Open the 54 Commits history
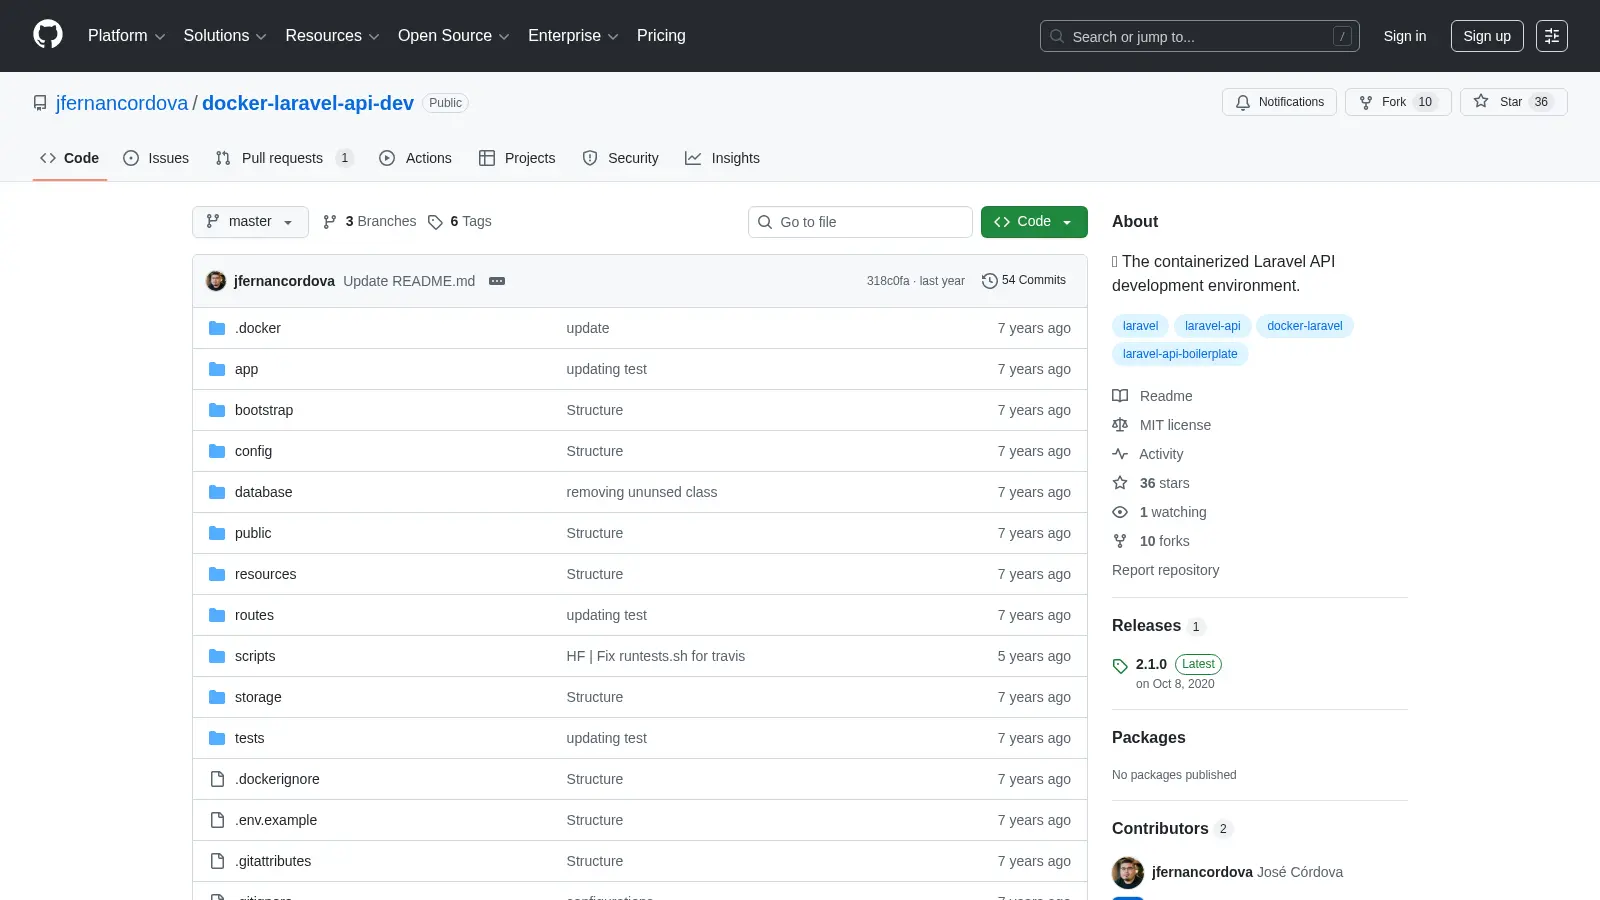1600x900 pixels. 1024,281
